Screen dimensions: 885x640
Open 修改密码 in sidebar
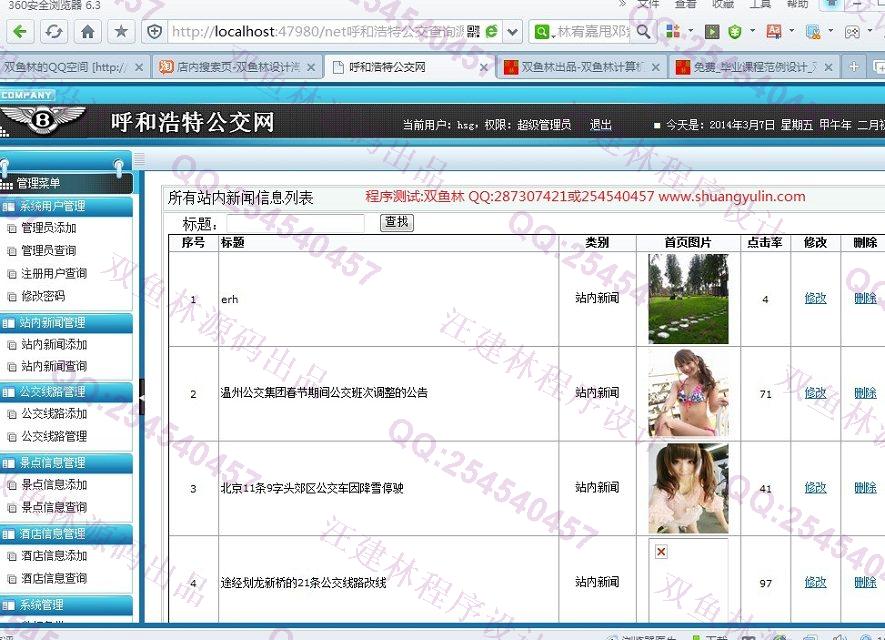(x=43, y=296)
